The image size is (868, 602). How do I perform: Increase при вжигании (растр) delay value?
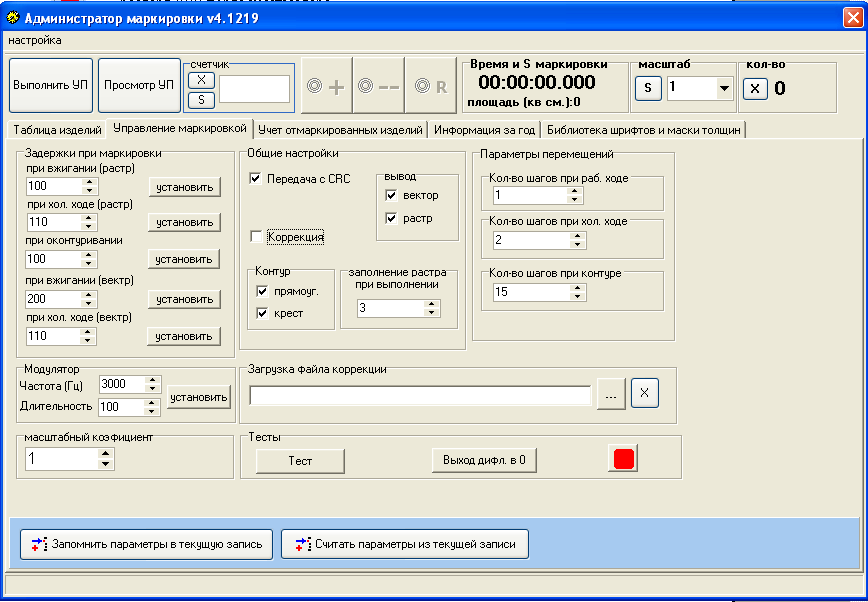pyautogui.click(x=89, y=182)
